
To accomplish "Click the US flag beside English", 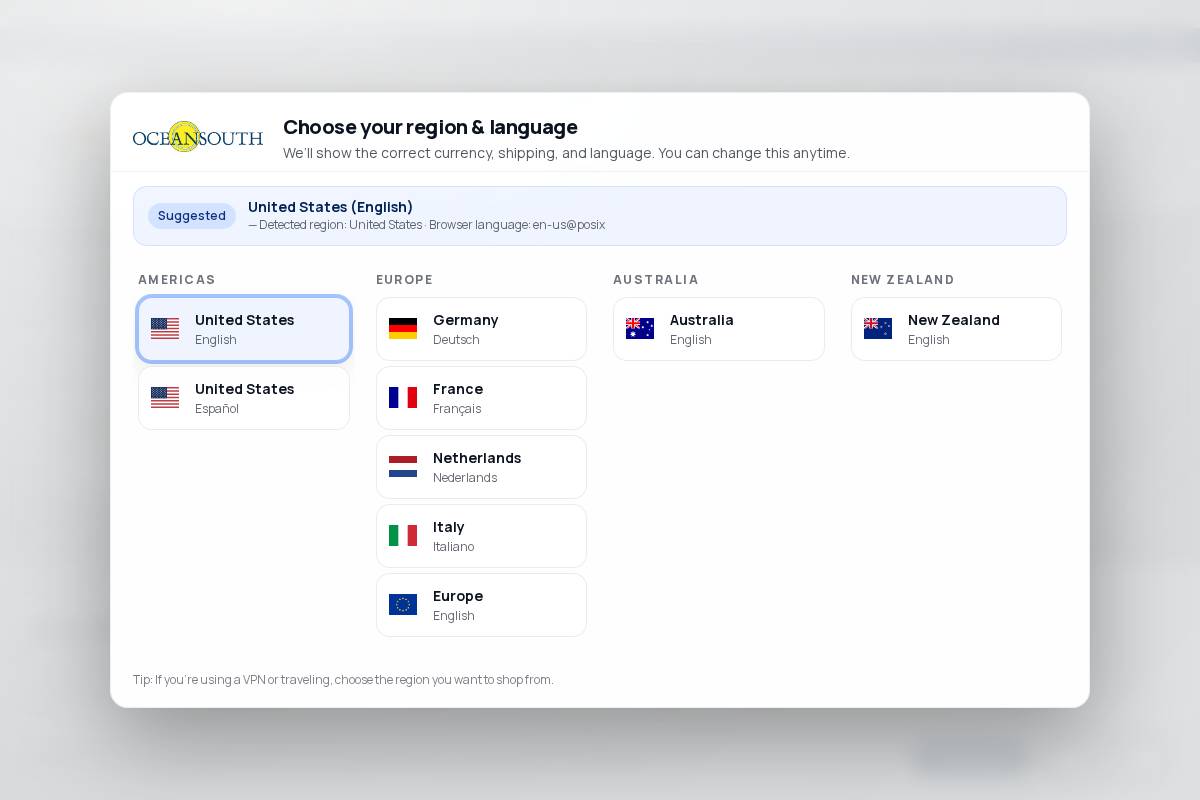I will (x=165, y=328).
